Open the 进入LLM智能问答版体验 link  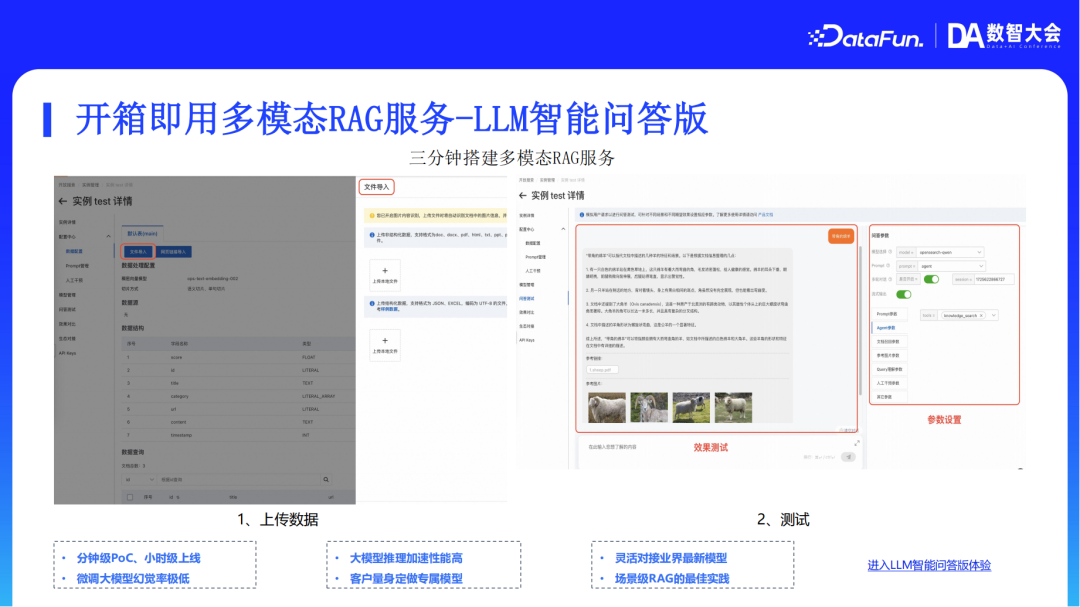pyautogui.click(x=929, y=565)
